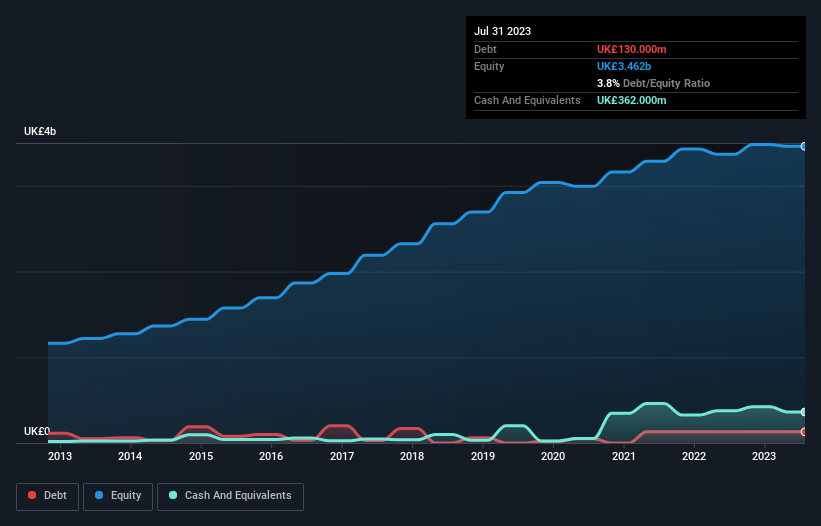821x526 pixels.
Task: Click the 3.8% Debt/Equity Ratio text
Action: tap(653, 83)
